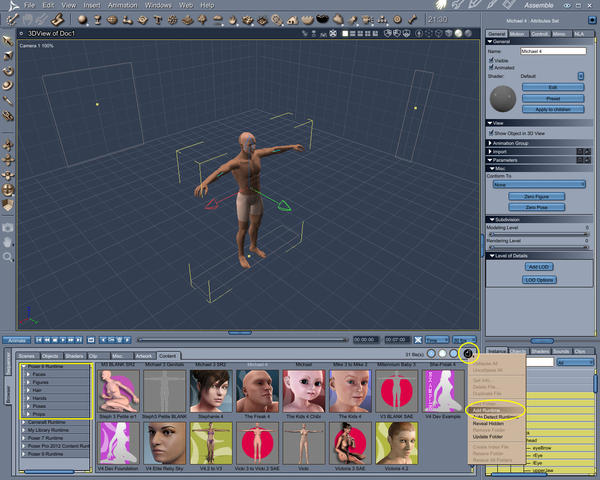This screenshot has width=600, height=480.
Task: Expand the Figures folder in runtime tree
Action: click(x=28, y=382)
